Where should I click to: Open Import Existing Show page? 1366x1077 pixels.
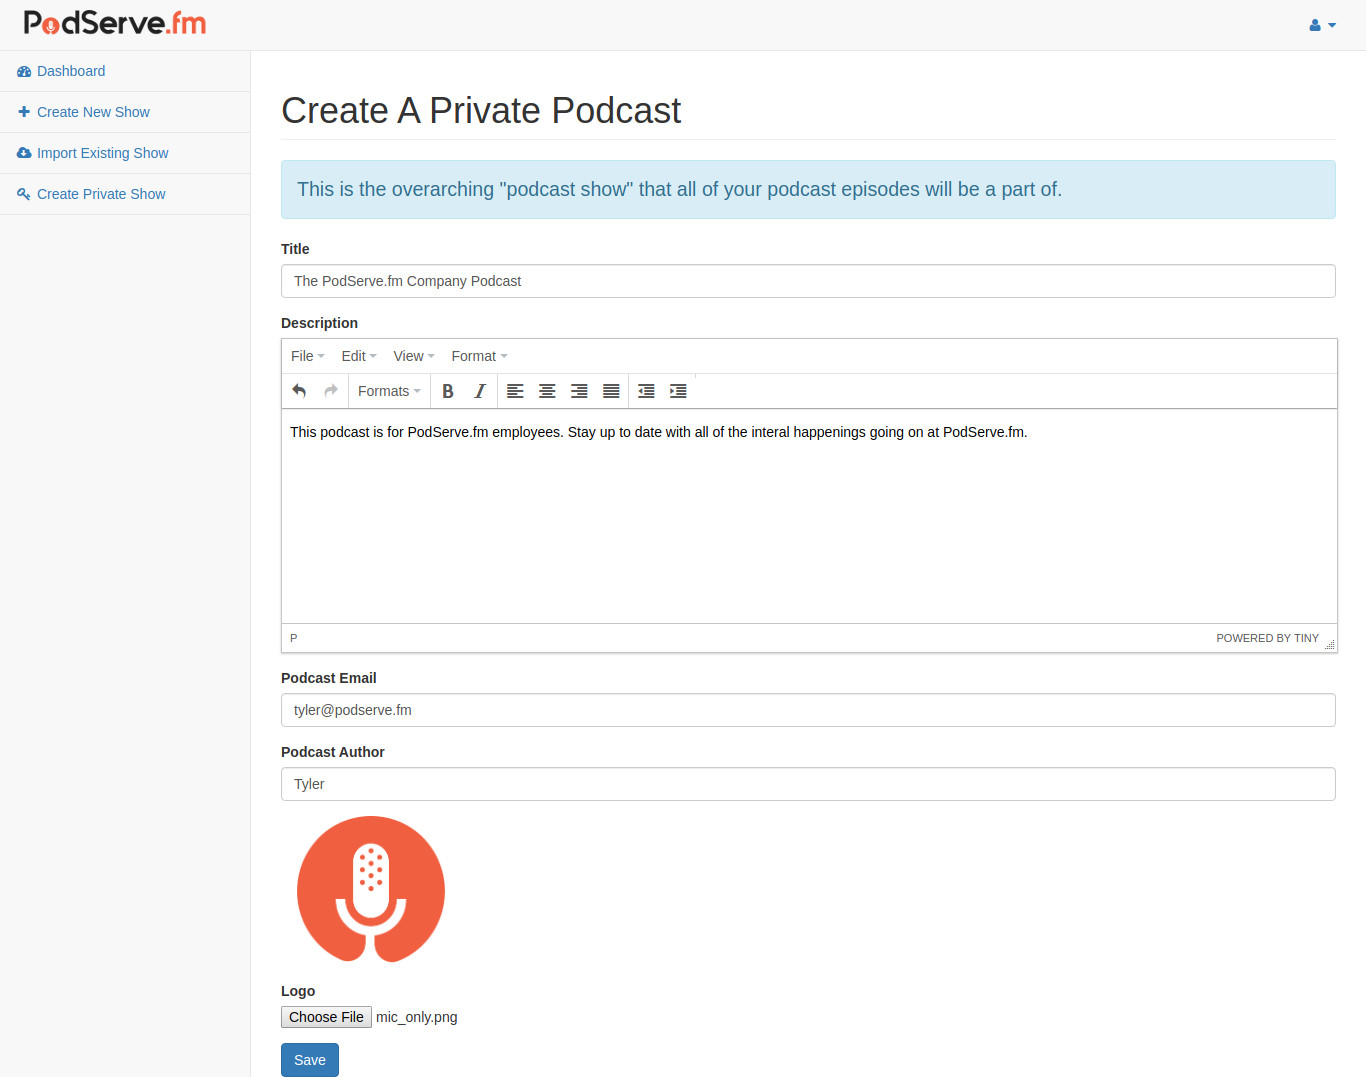(125, 153)
